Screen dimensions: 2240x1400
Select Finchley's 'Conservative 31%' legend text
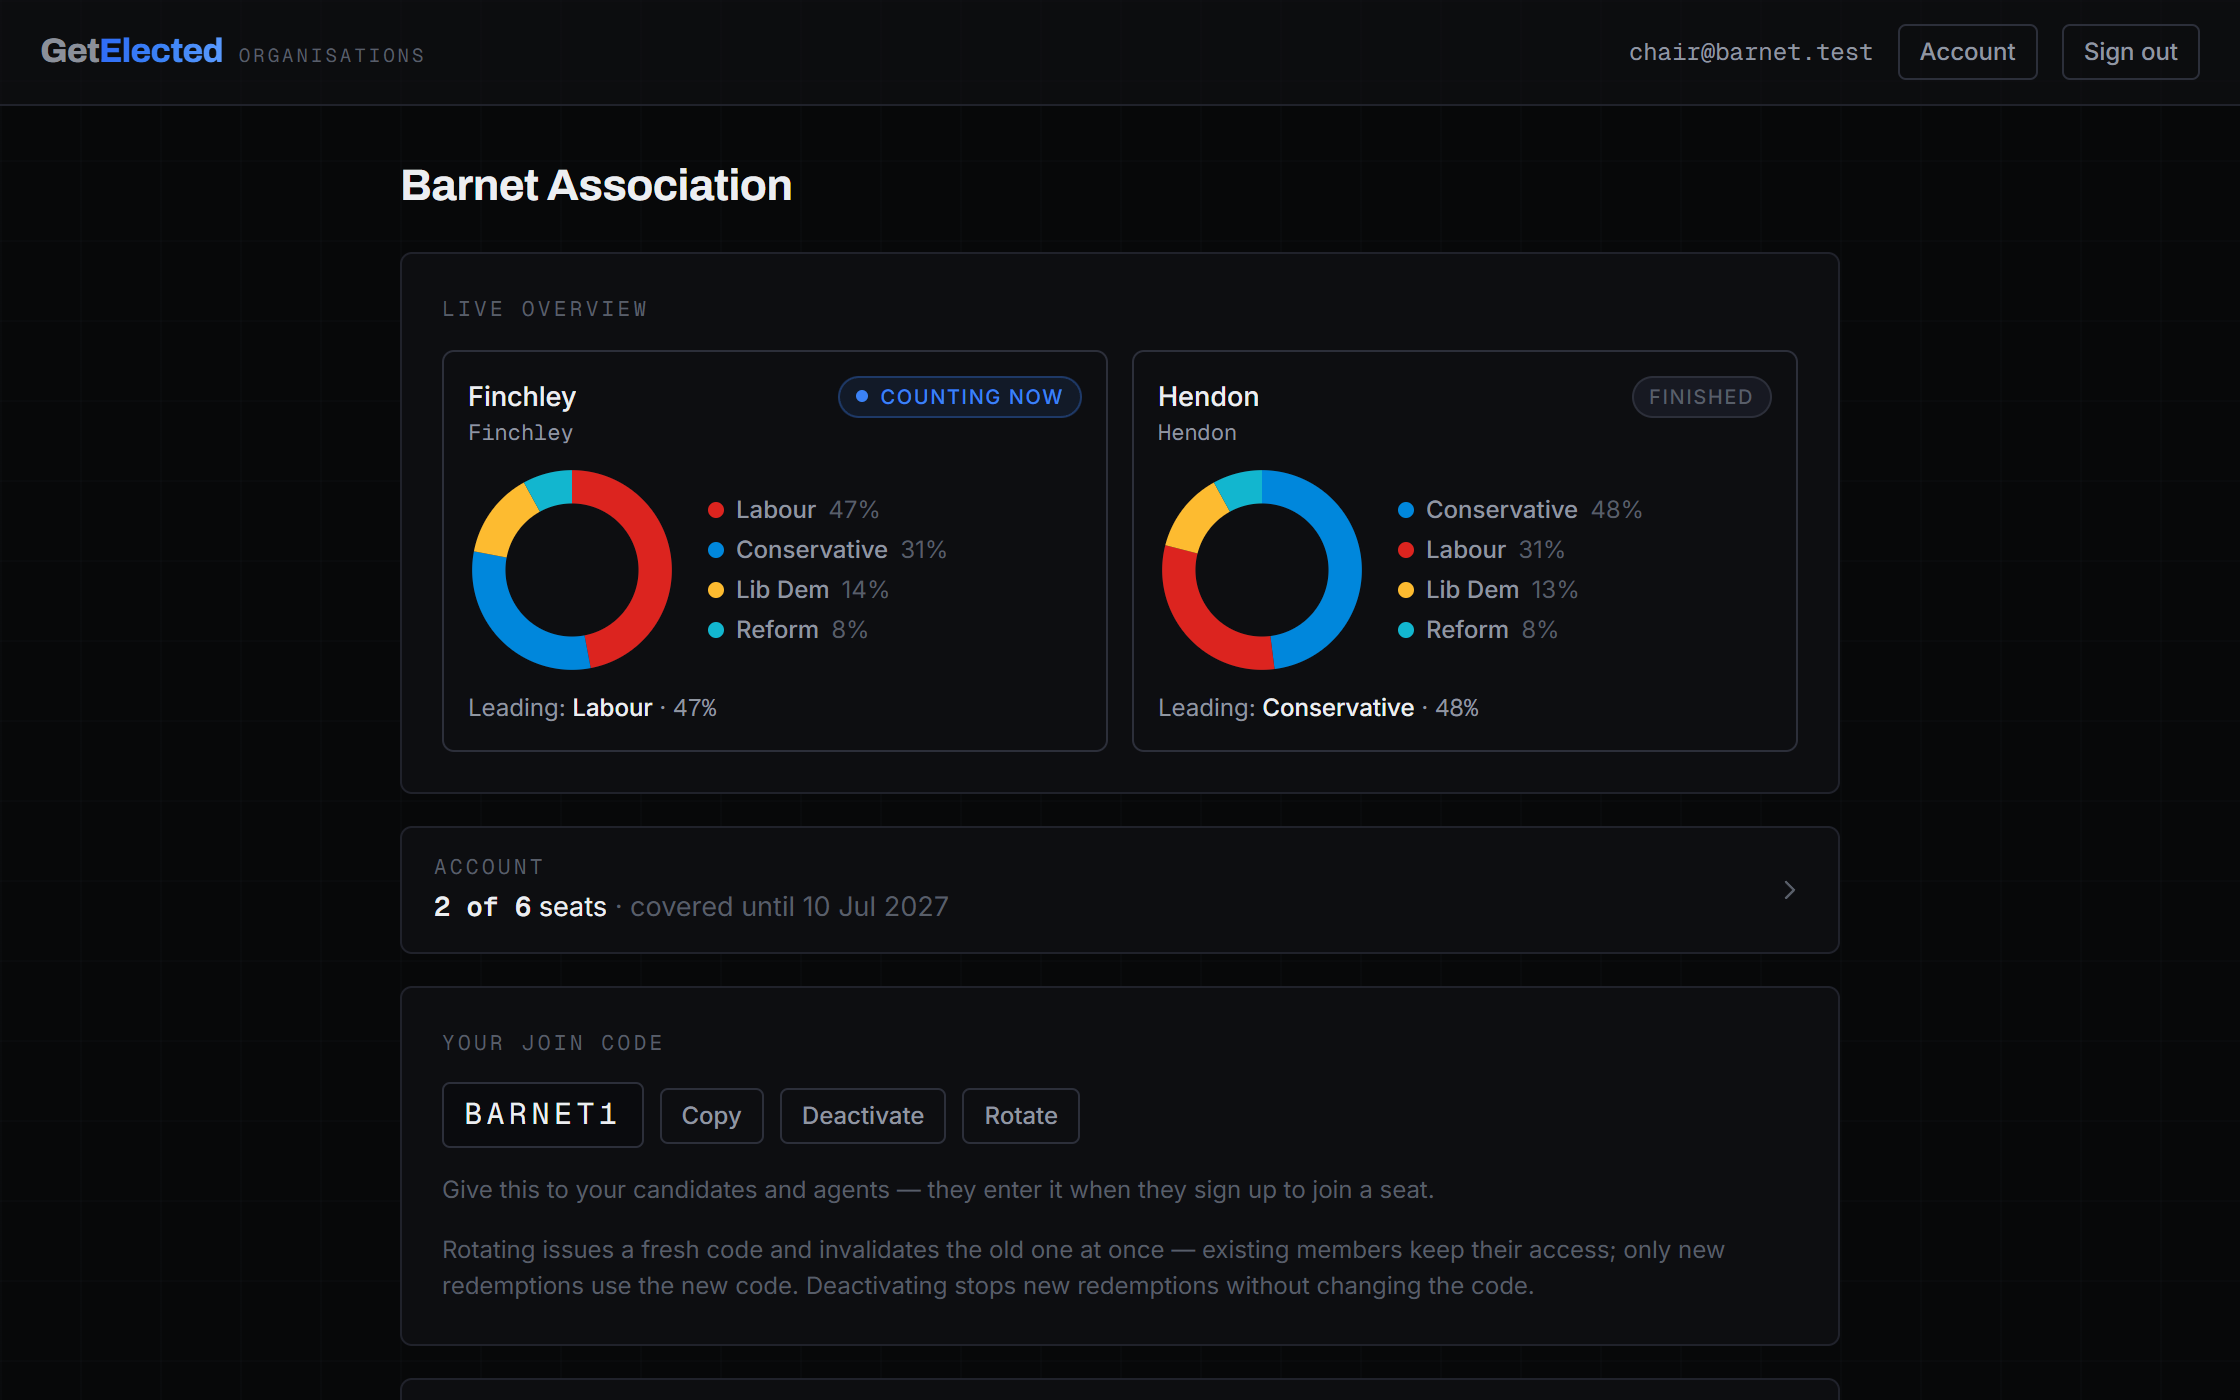(841, 550)
